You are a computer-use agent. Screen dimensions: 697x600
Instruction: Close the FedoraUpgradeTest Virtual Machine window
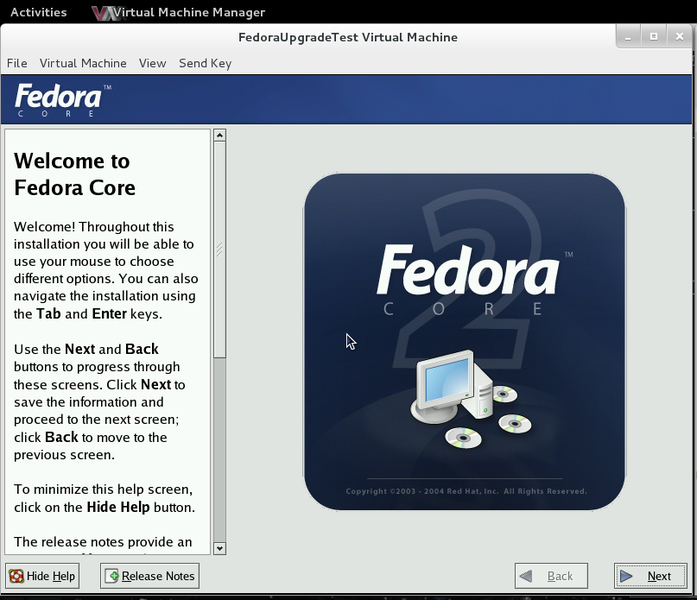677,37
